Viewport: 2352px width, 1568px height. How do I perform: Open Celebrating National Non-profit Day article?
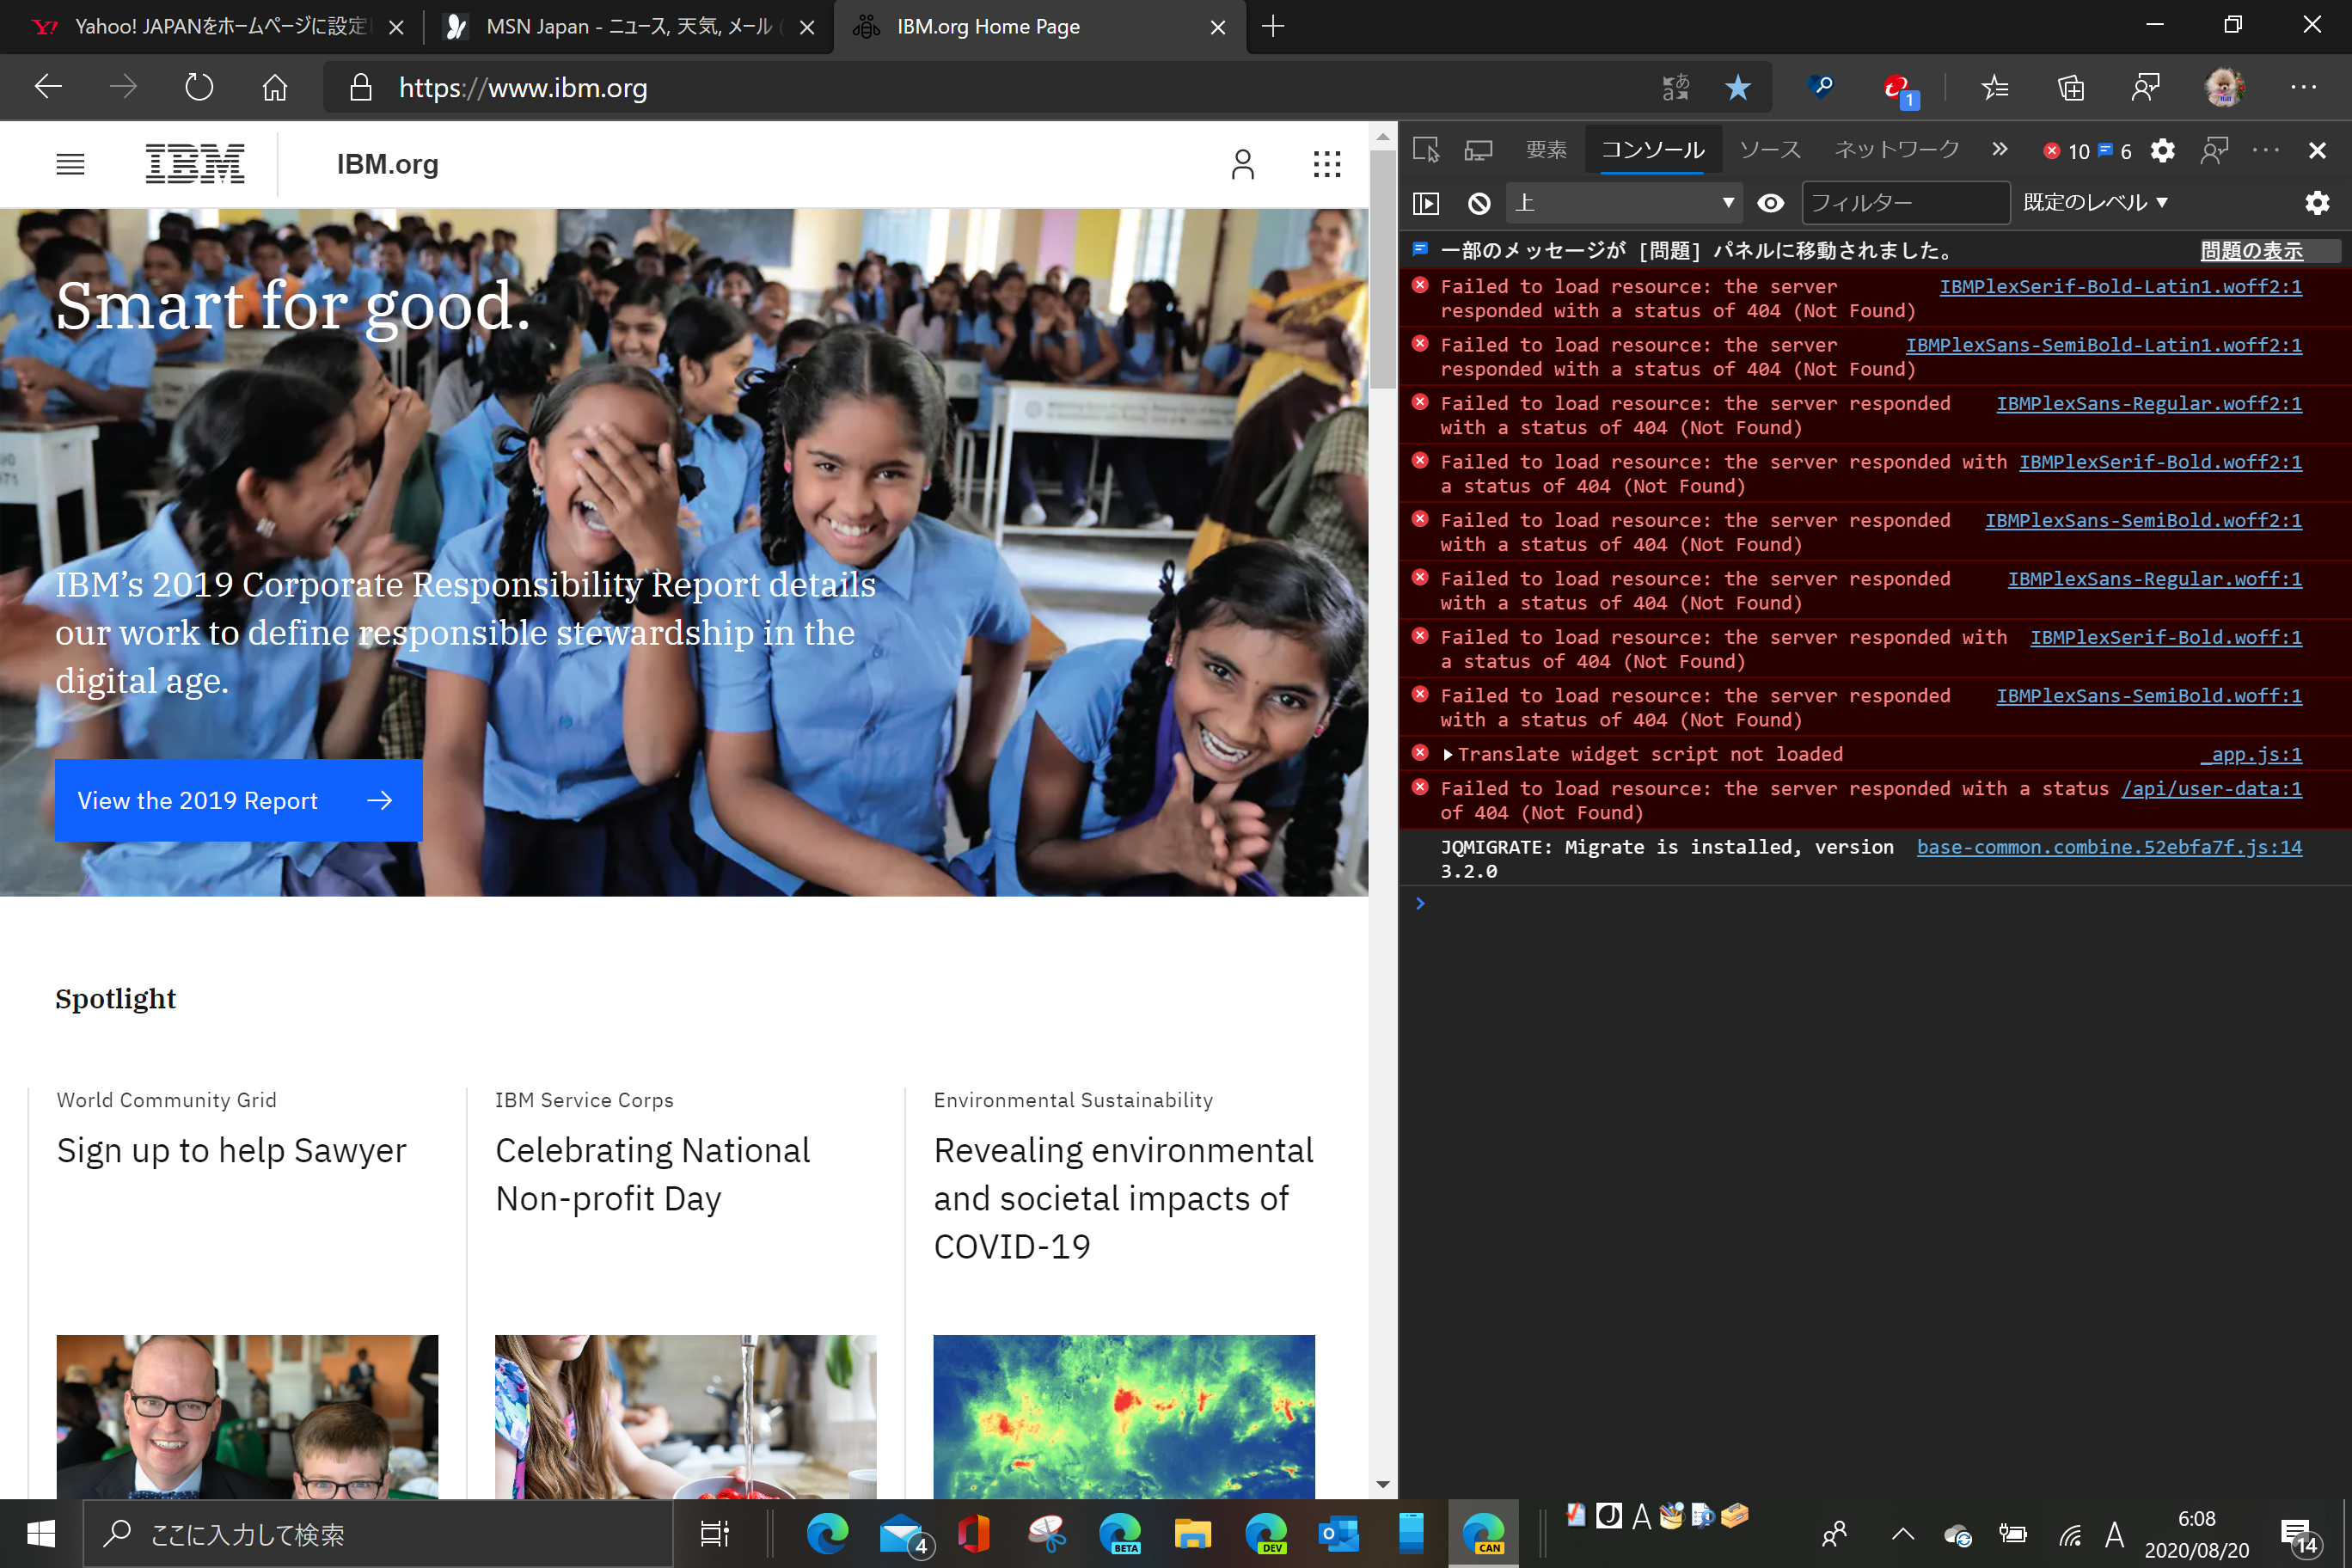click(x=652, y=1174)
